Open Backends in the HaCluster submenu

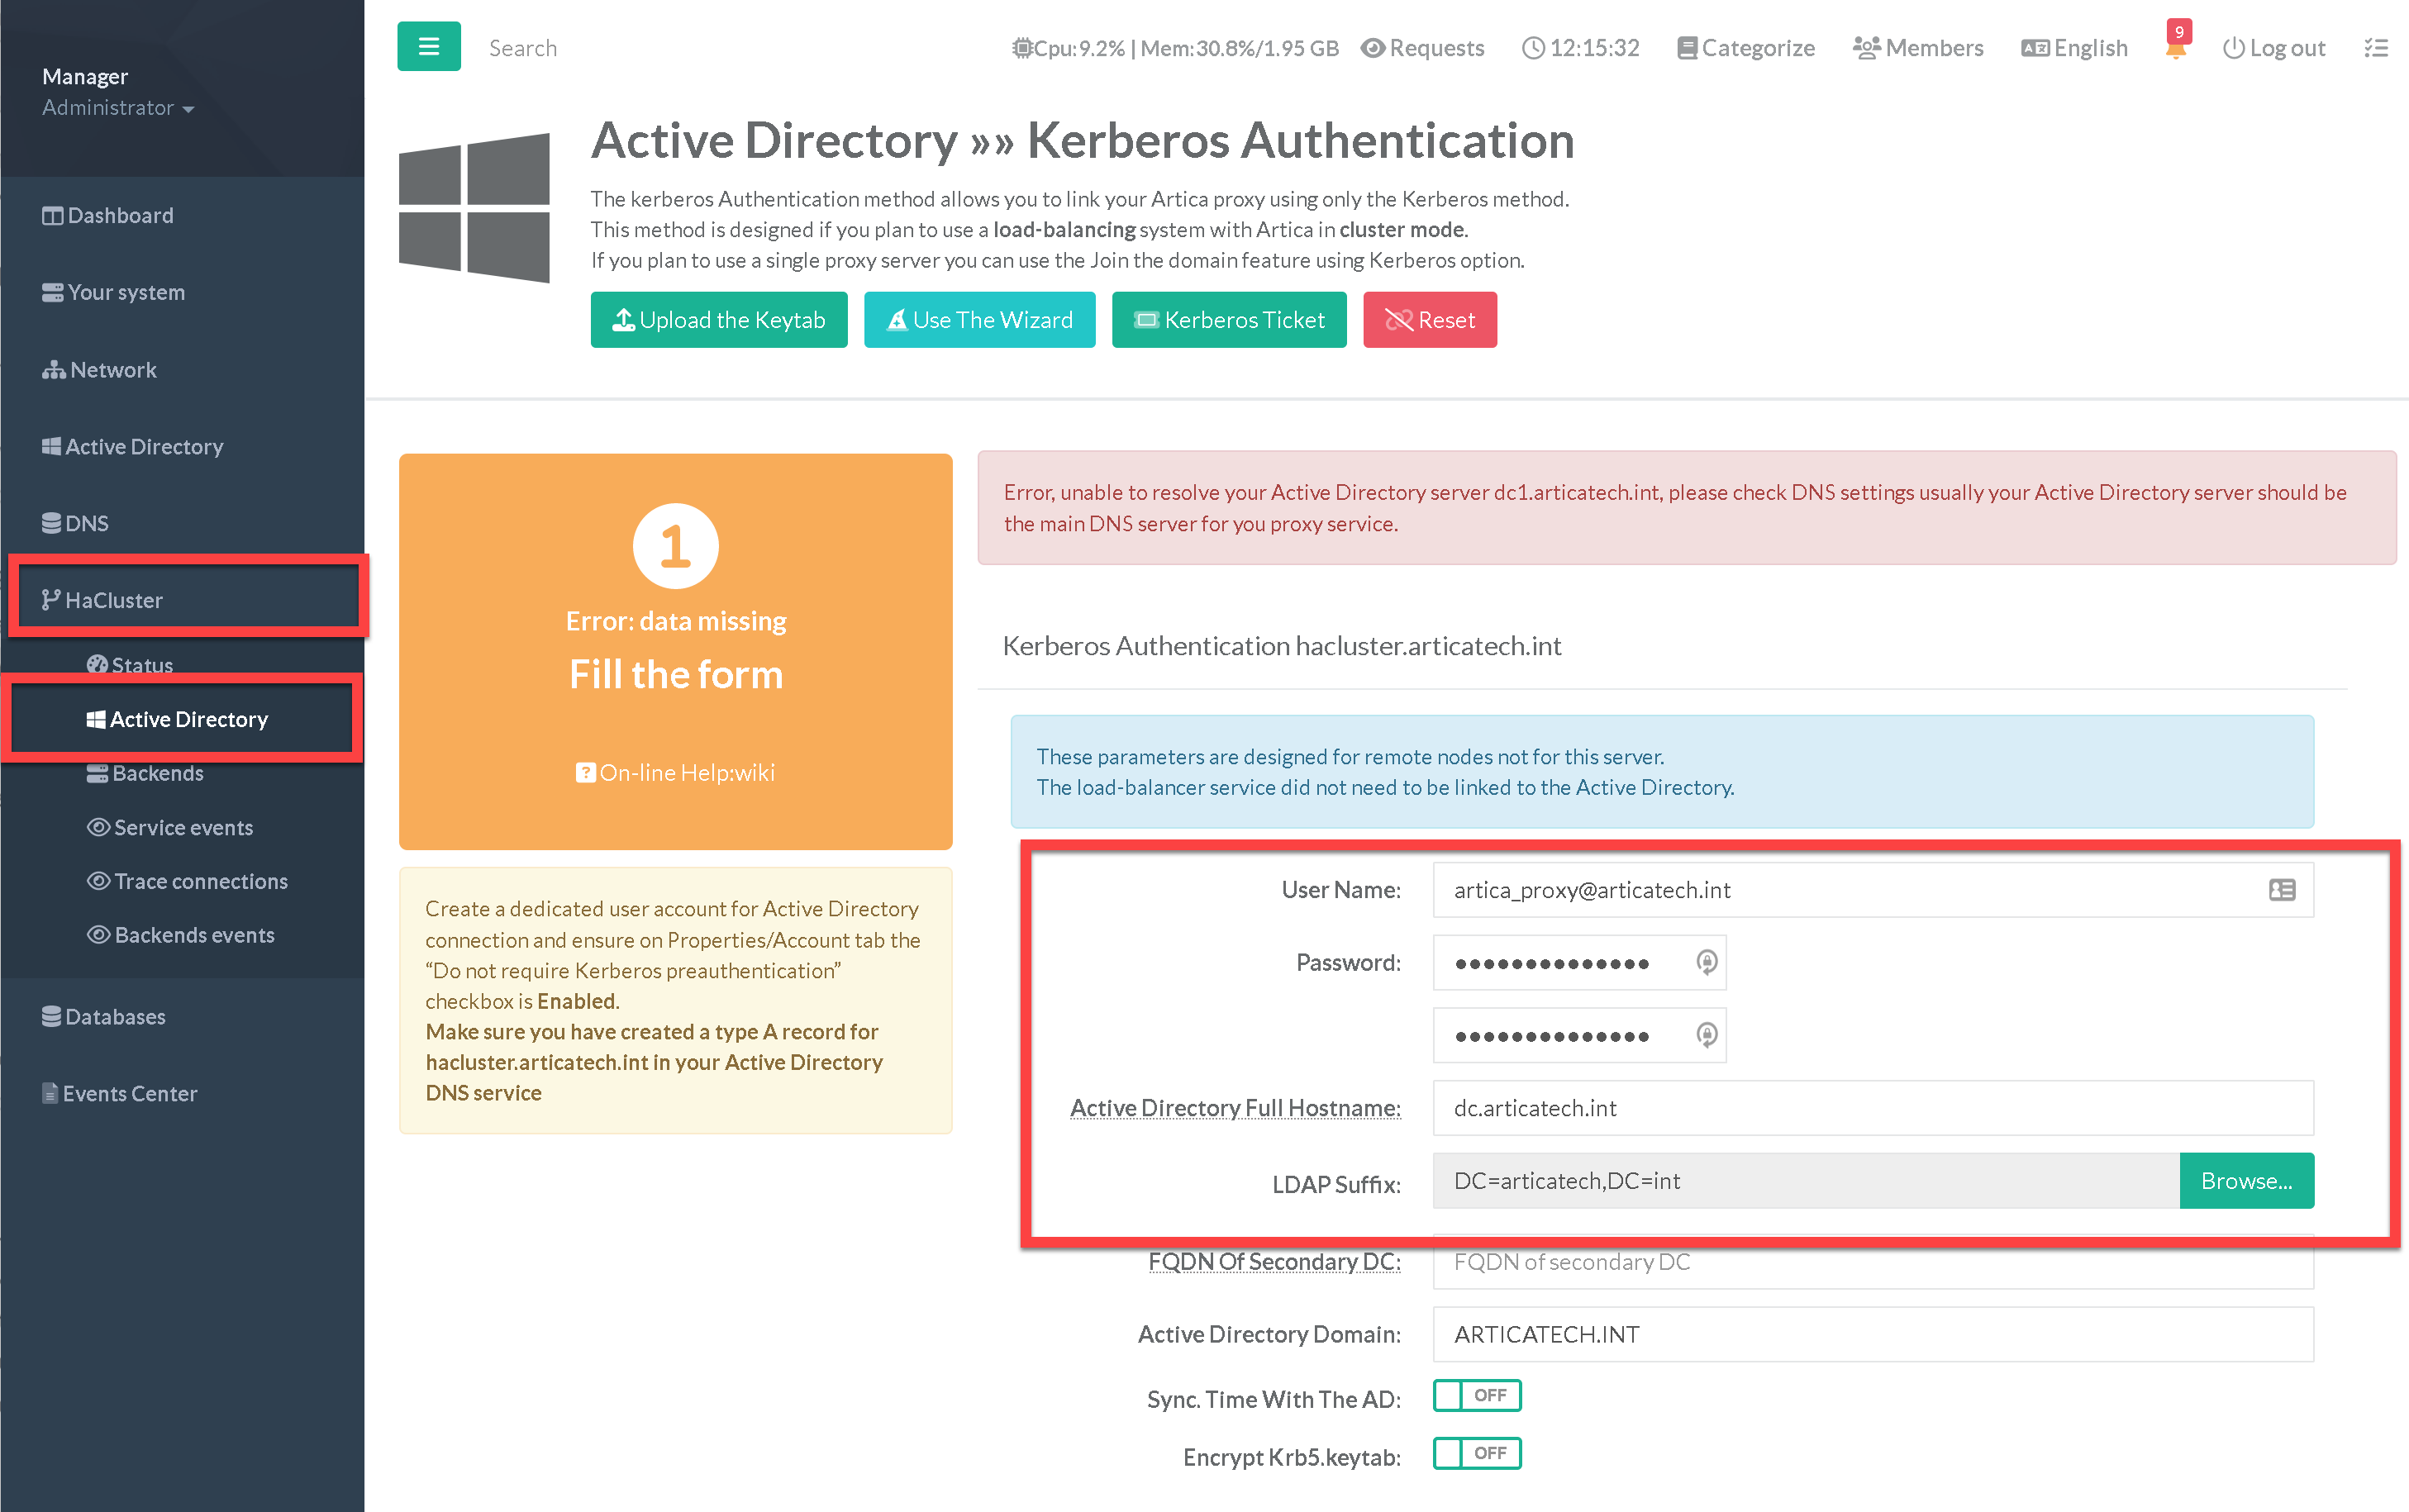157,773
